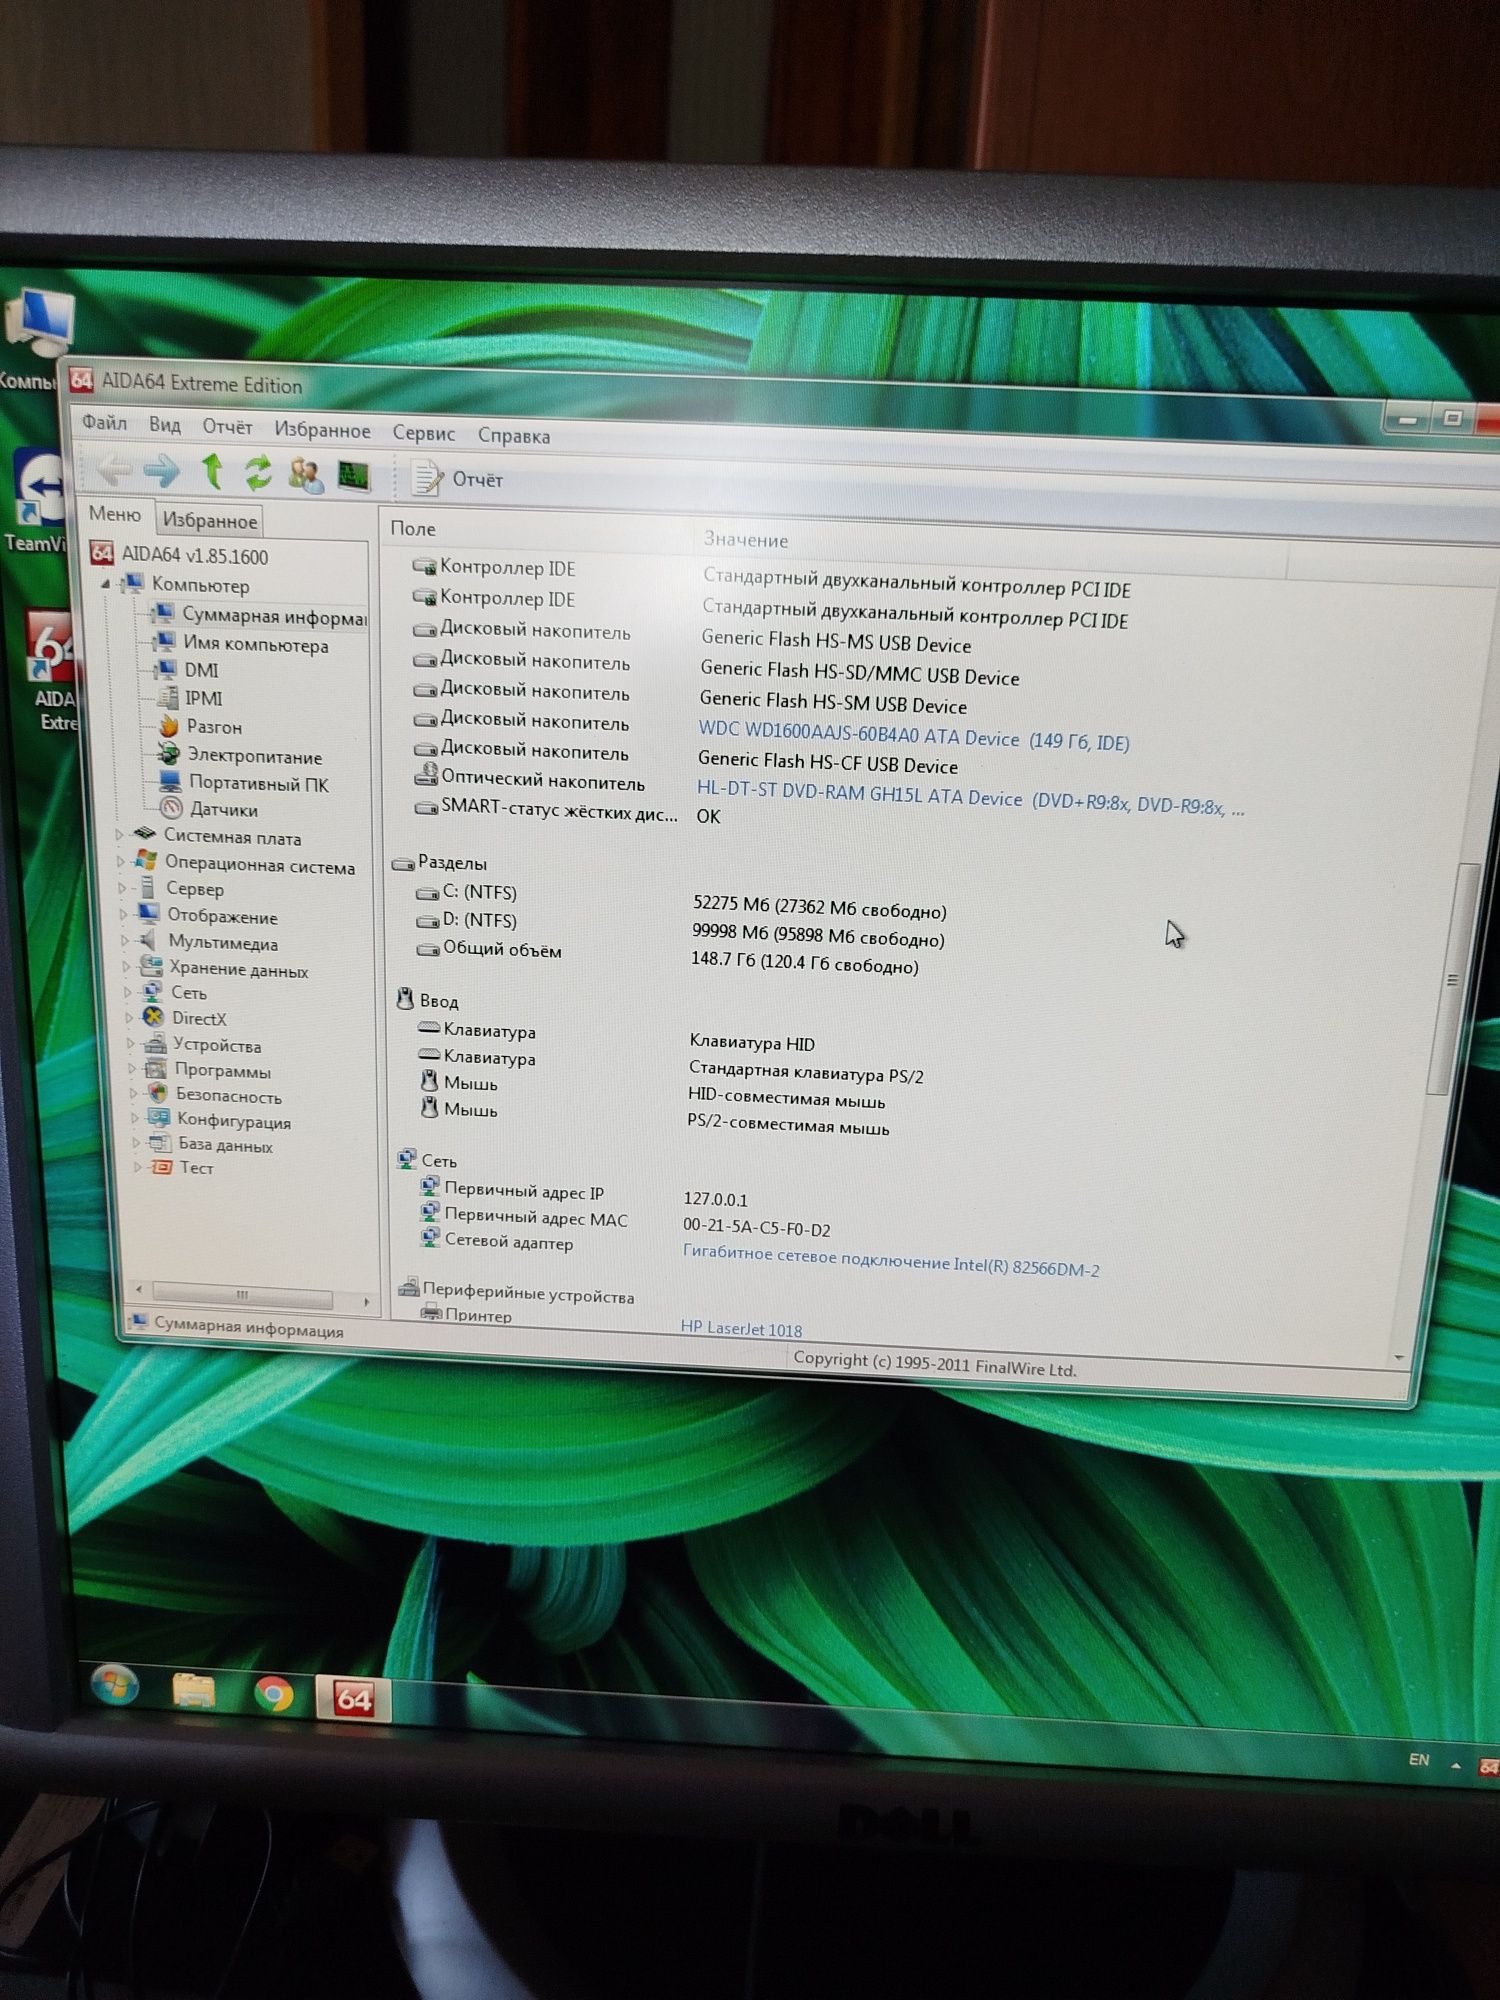Click the Forward navigation arrow

coord(161,469)
